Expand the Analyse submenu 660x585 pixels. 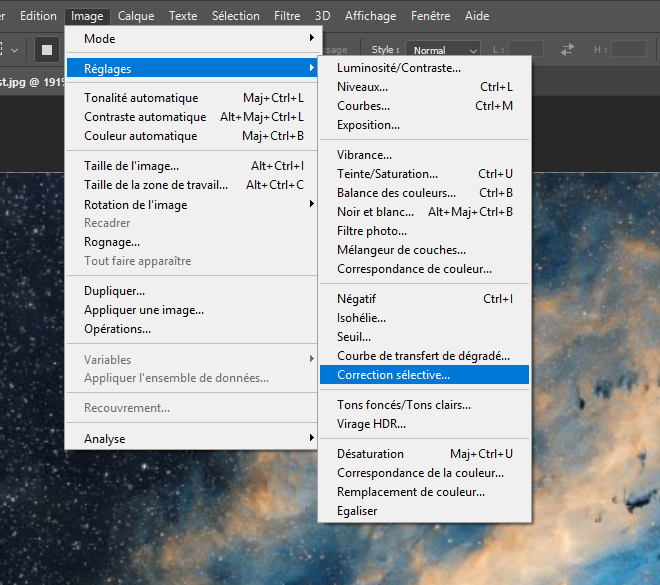192,439
